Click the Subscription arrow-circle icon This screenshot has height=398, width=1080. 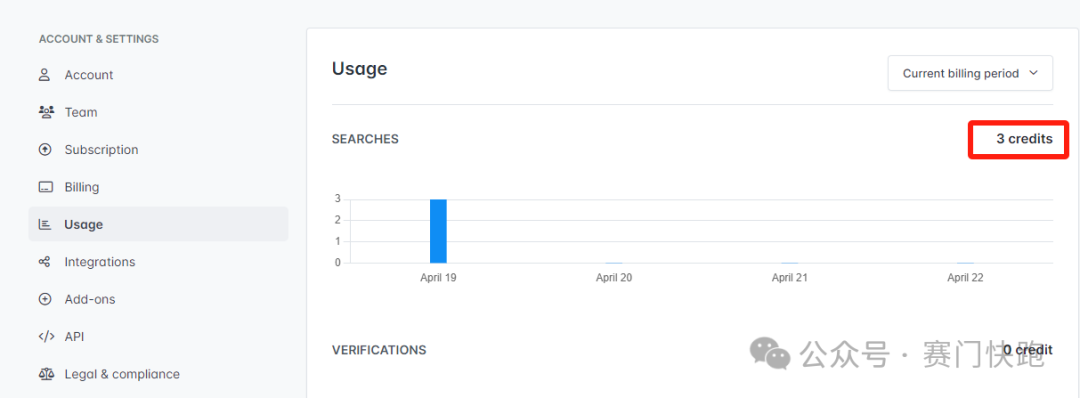pos(45,149)
